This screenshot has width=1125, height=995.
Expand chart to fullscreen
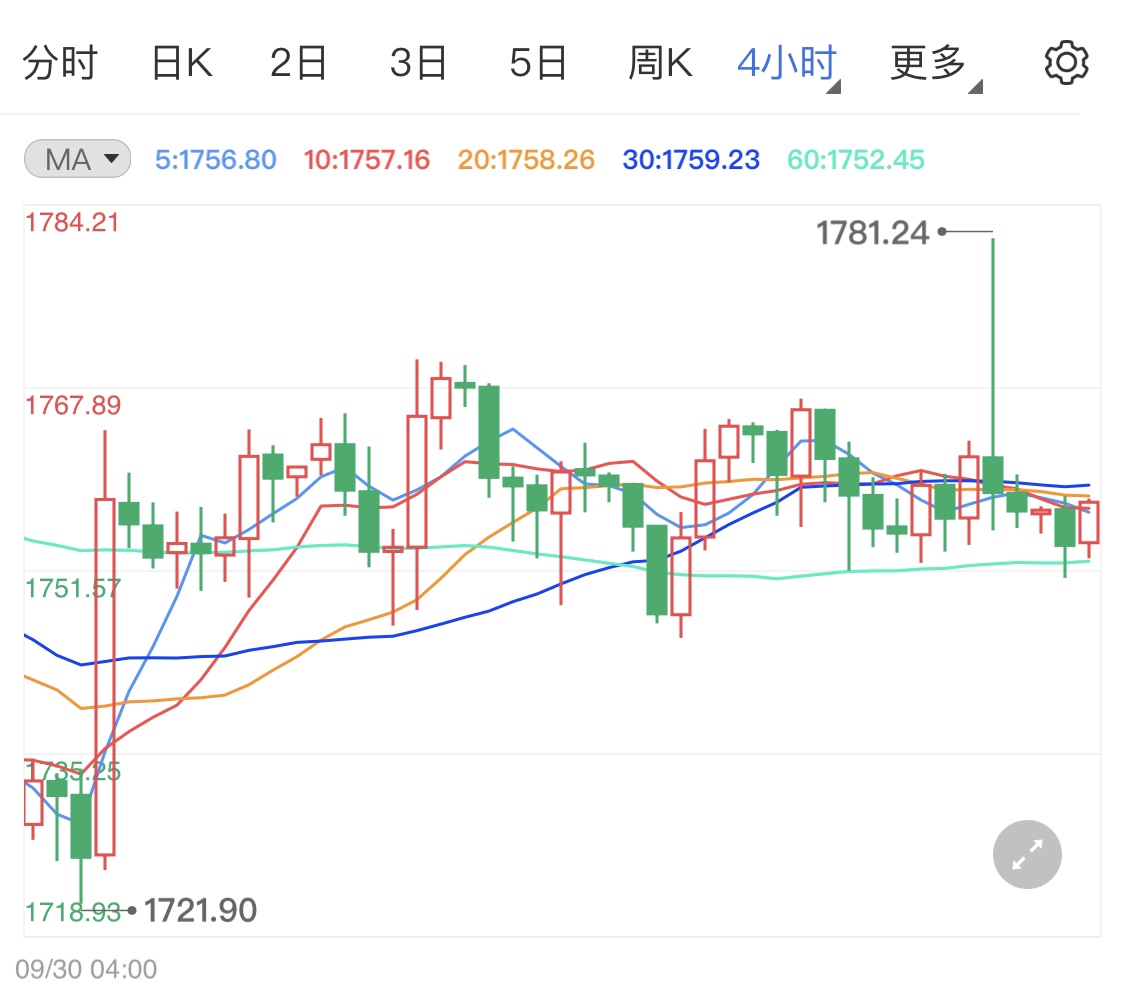click(1027, 854)
